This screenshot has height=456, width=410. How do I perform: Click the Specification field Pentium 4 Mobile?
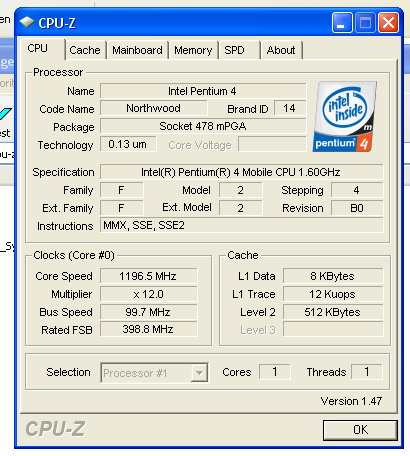coord(242,172)
